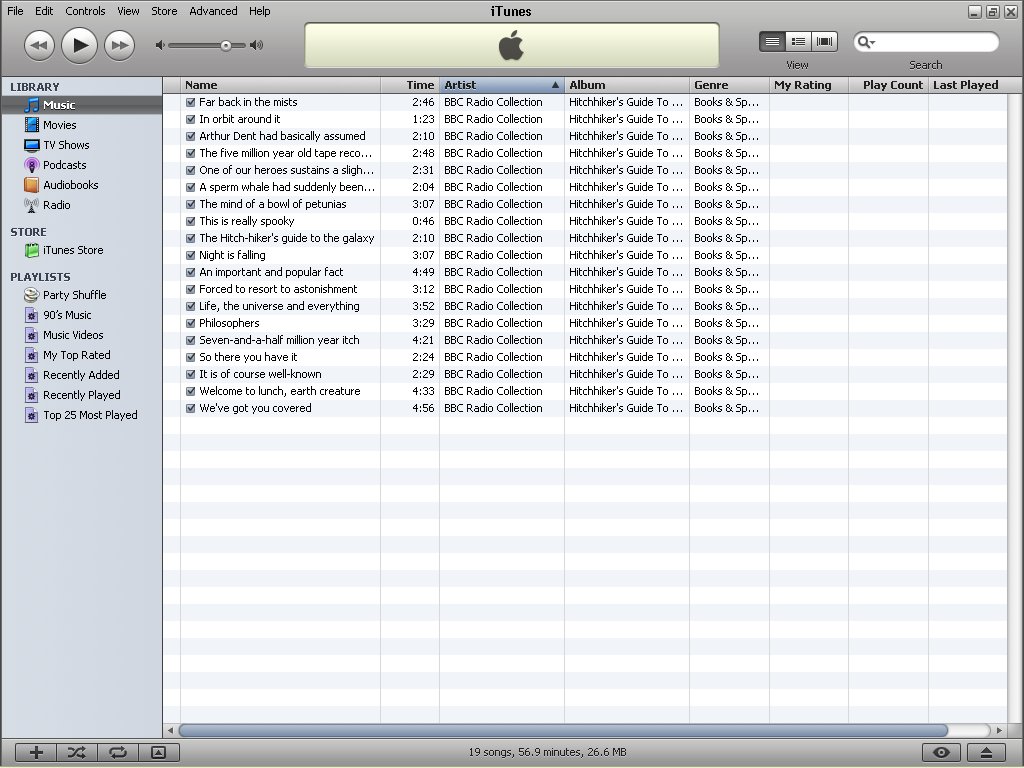The width and height of the screenshot is (1024, 768).
Task: Uncheck 'The mind of a bowl of petunias'
Action: point(191,204)
